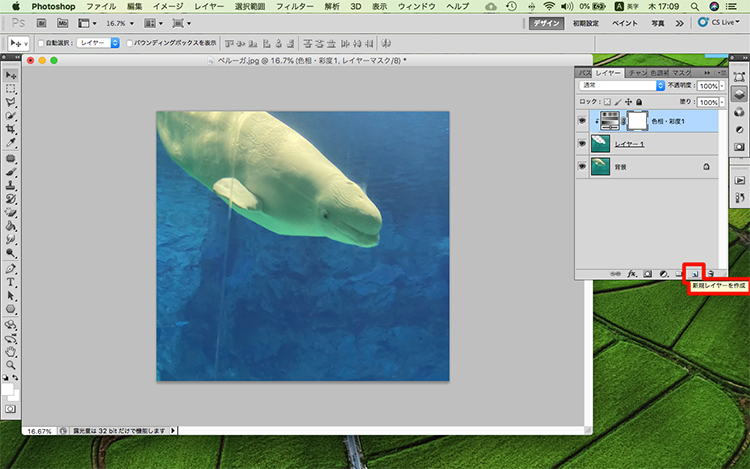Image resolution: width=750 pixels, height=469 pixels.
Task: Open the layer style fx menu
Action: coord(631,272)
